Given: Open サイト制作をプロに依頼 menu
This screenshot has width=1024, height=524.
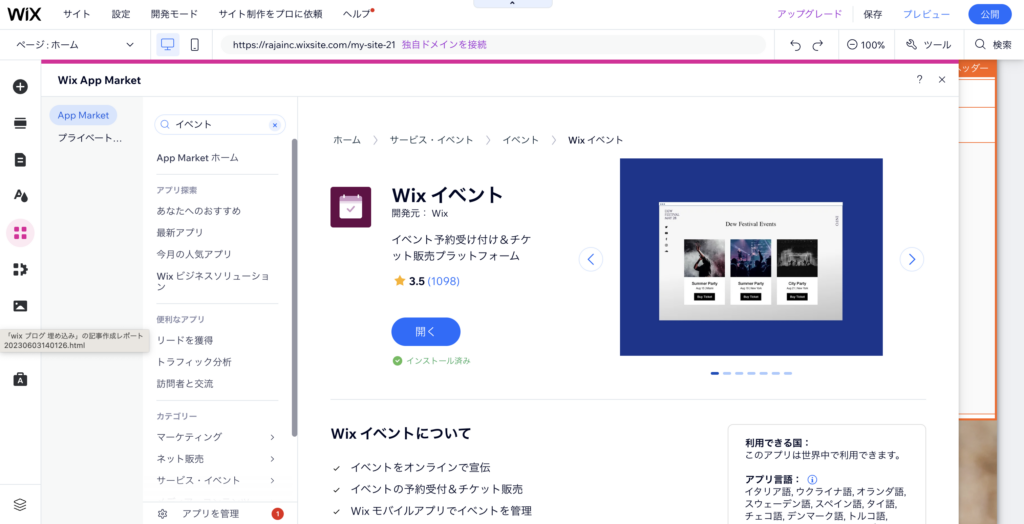Looking at the screenshot, I should (x=270, y=14).
